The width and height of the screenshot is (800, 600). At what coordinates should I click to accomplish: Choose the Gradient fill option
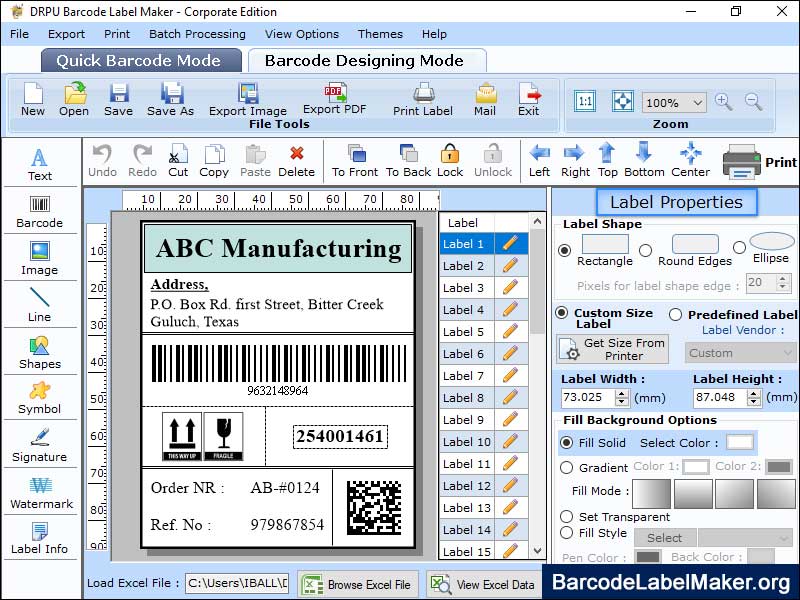tap(567, 467)
